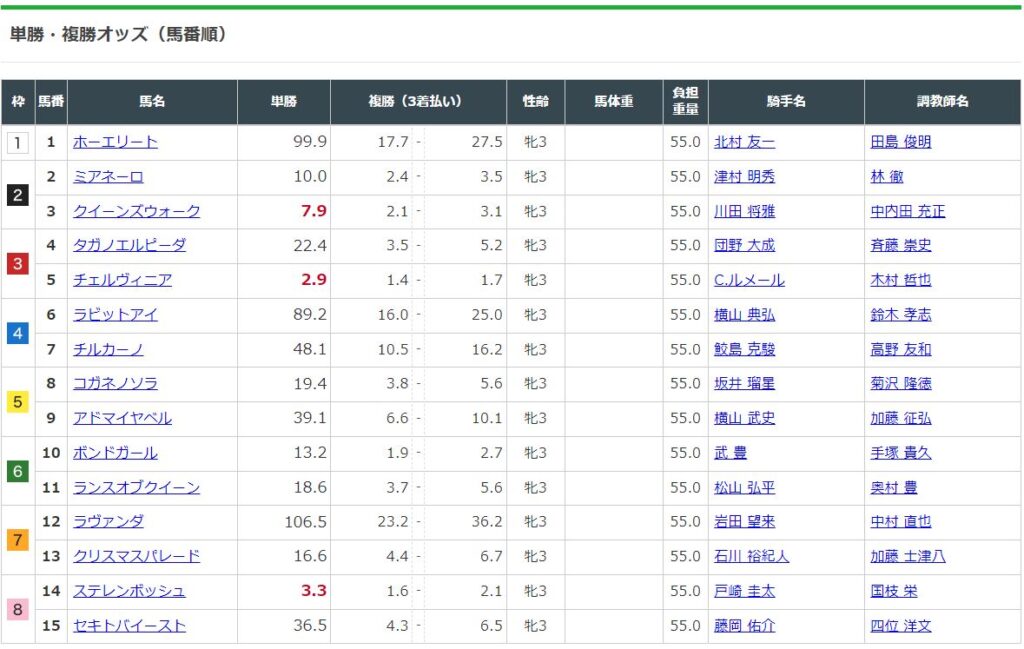Open jockey 武 豊 profile
Image resolution: width=1024 pixels, height=649 pixels.
[730, 453]
